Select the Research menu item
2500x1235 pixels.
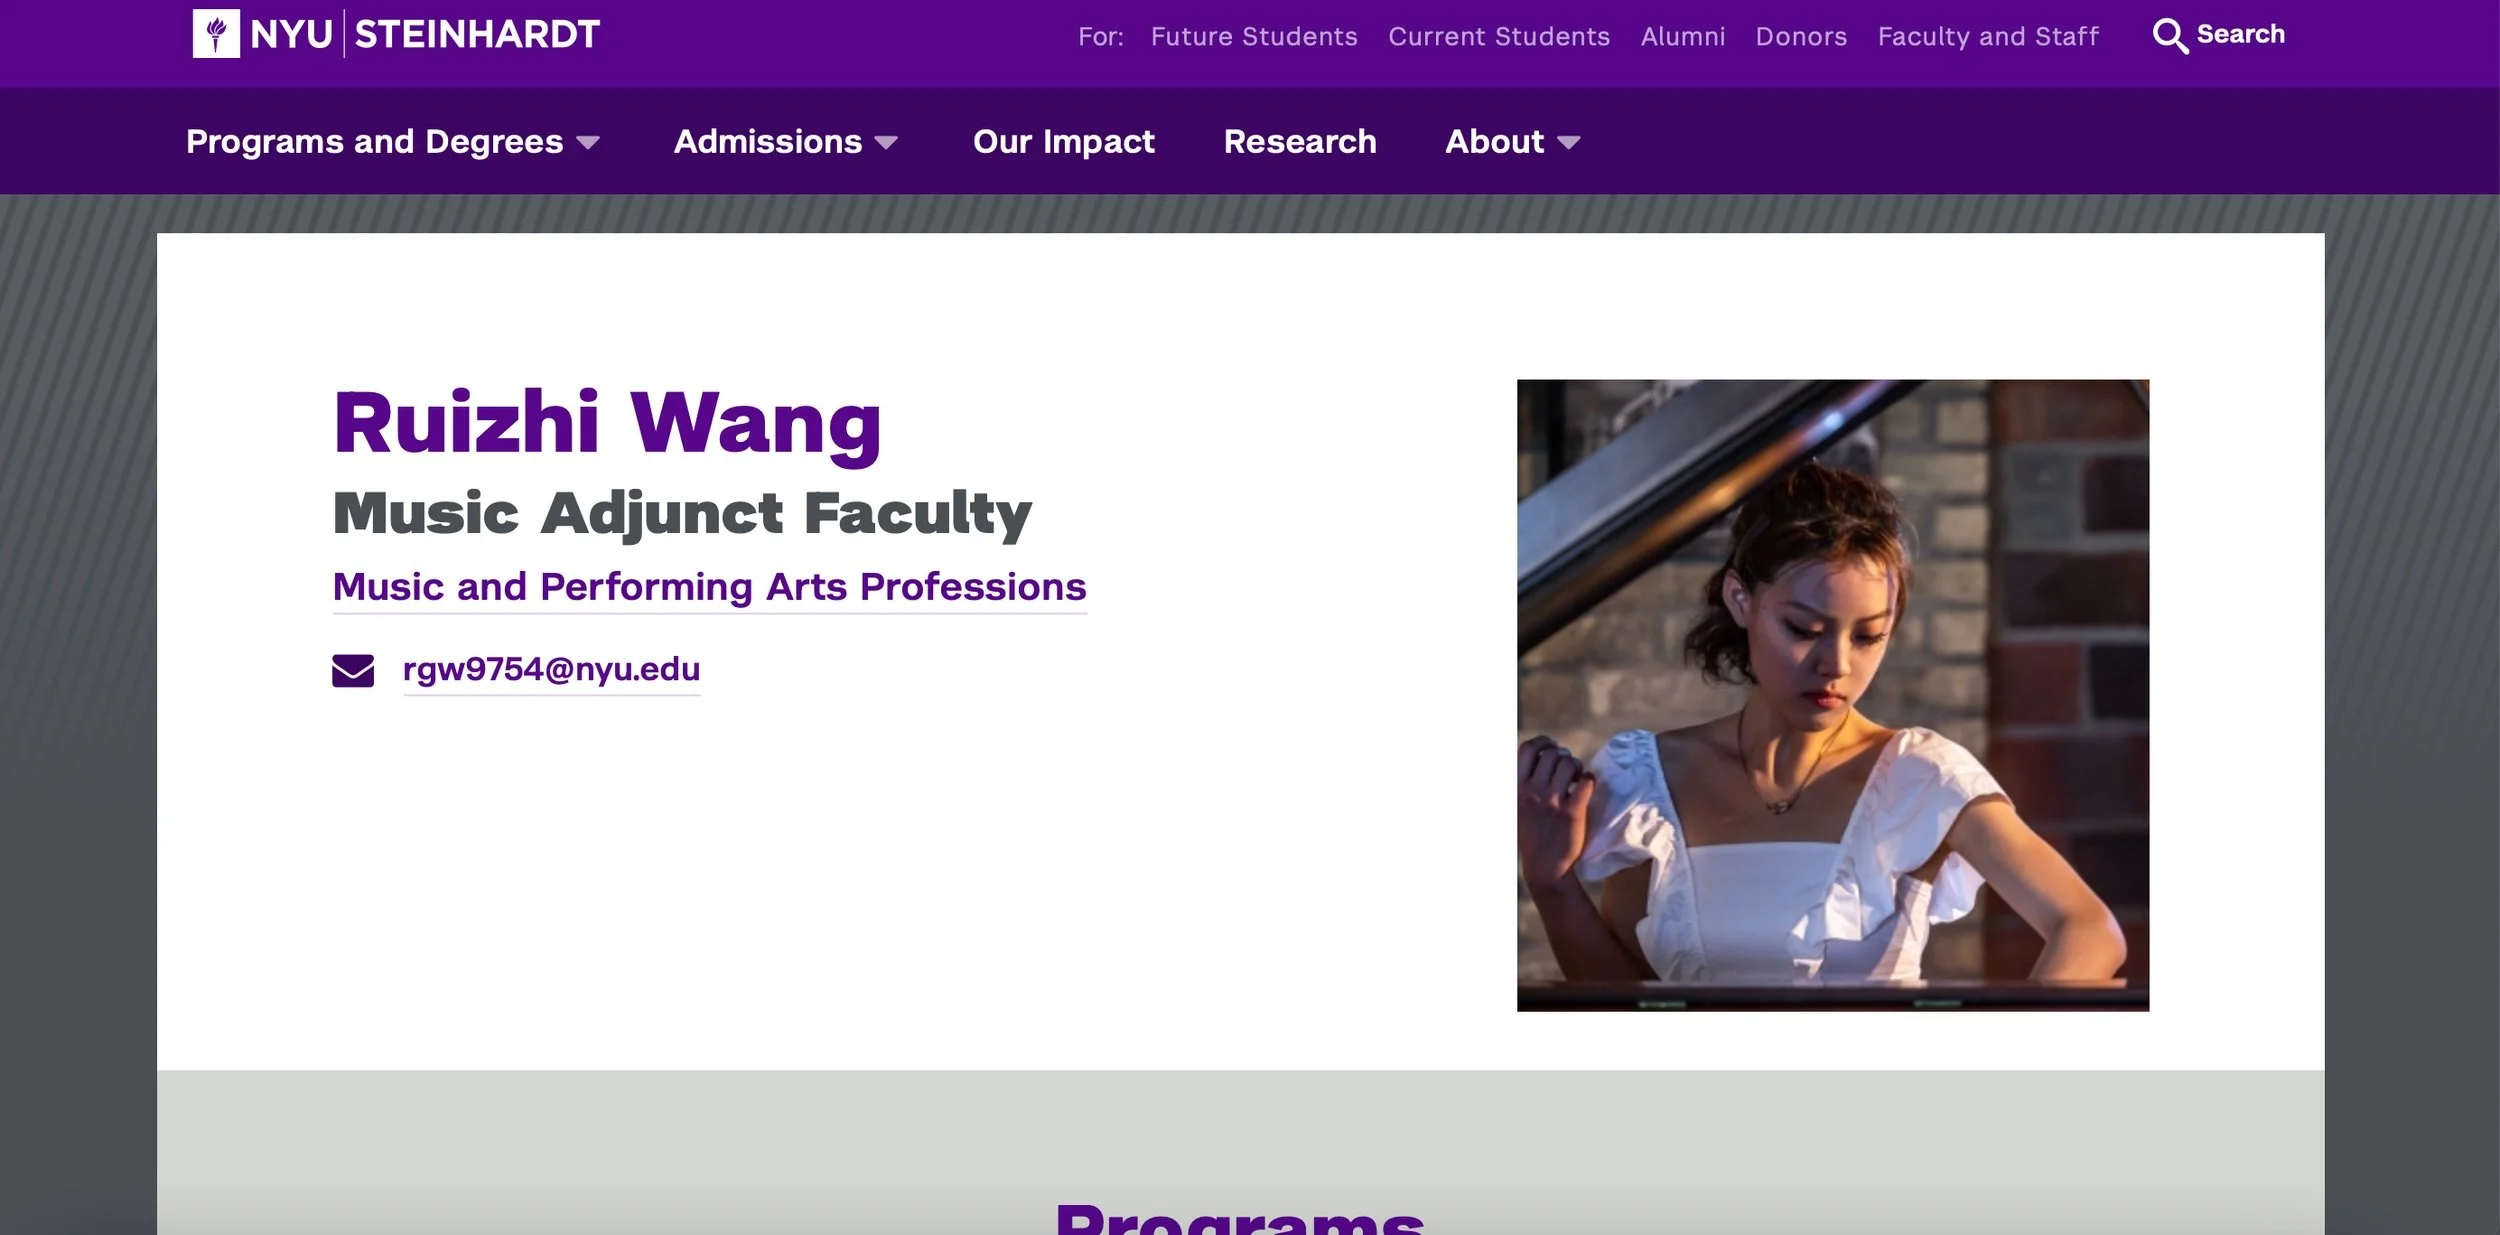point(1300,142)
